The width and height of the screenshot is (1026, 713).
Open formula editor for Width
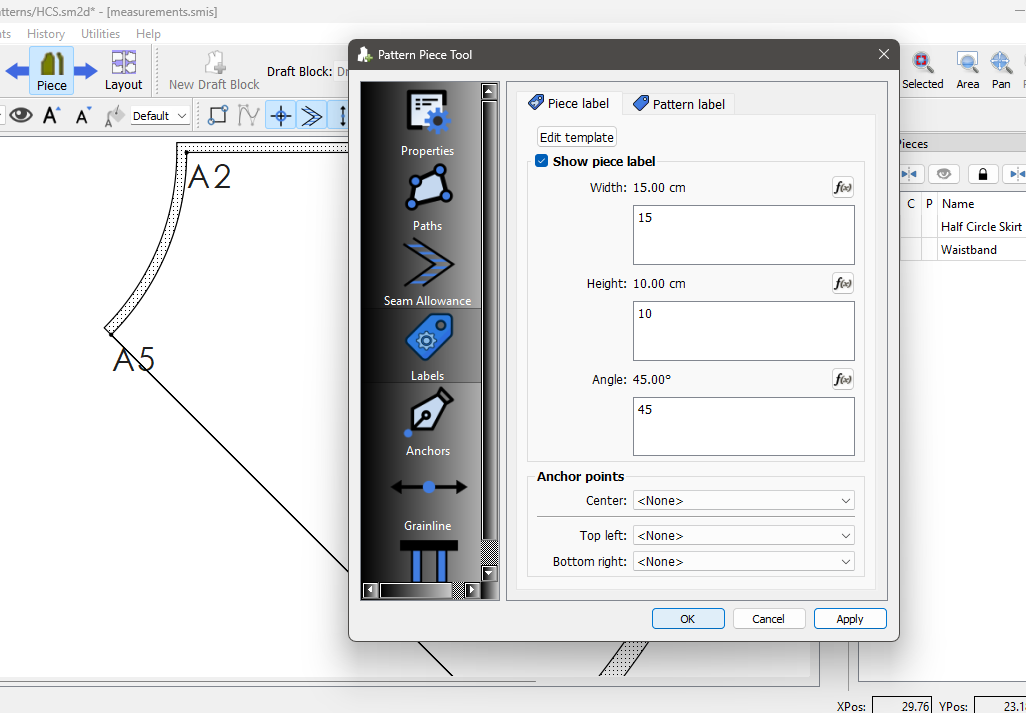pos(843,188)
